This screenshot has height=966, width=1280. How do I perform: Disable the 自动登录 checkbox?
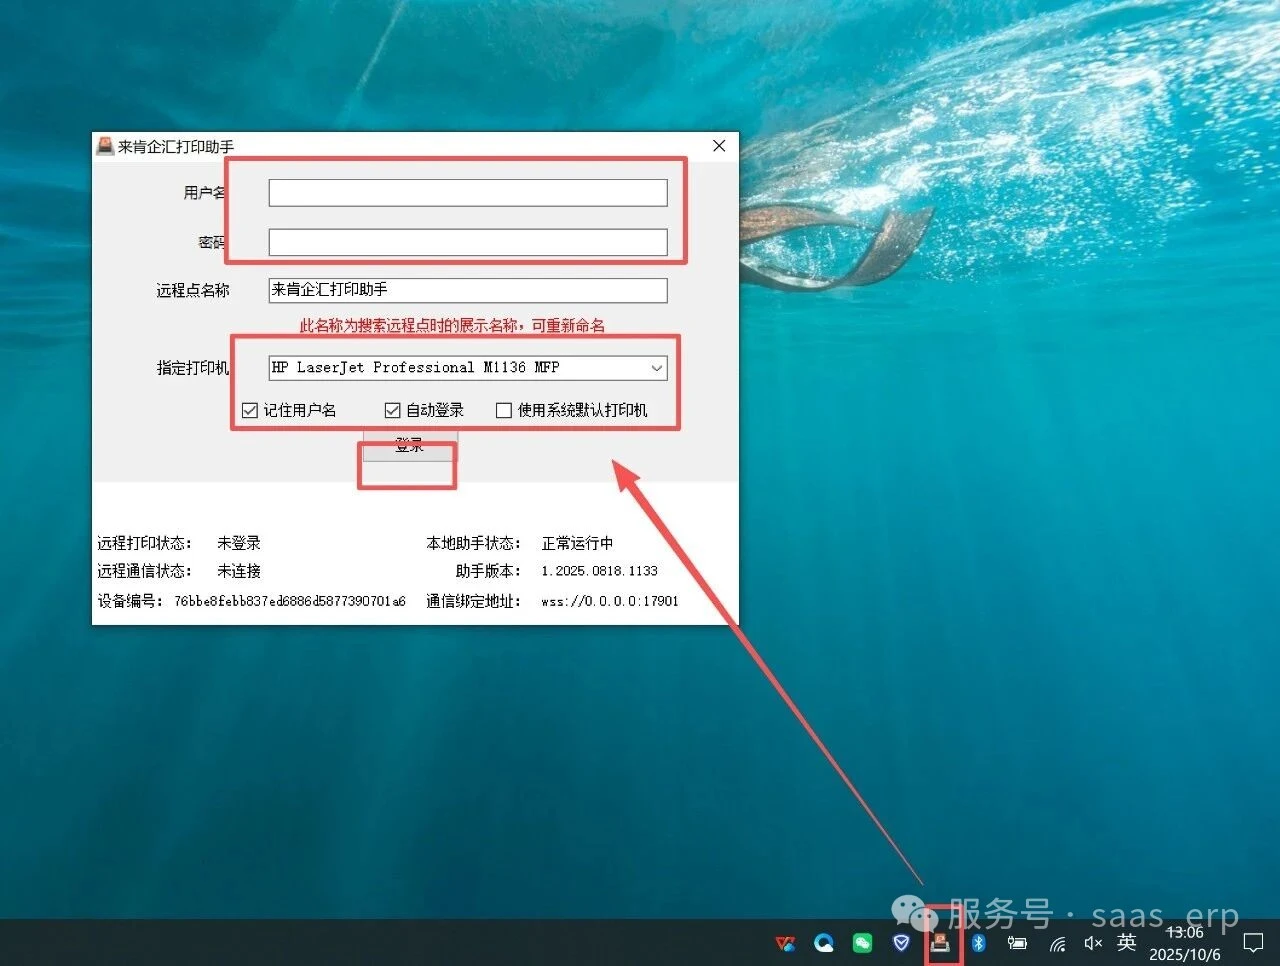[393, 410]
